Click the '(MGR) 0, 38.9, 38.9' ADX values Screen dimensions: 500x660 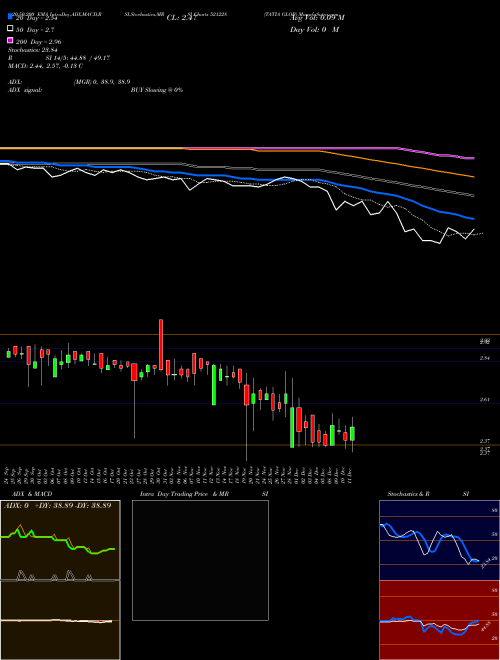coord(102,82)
